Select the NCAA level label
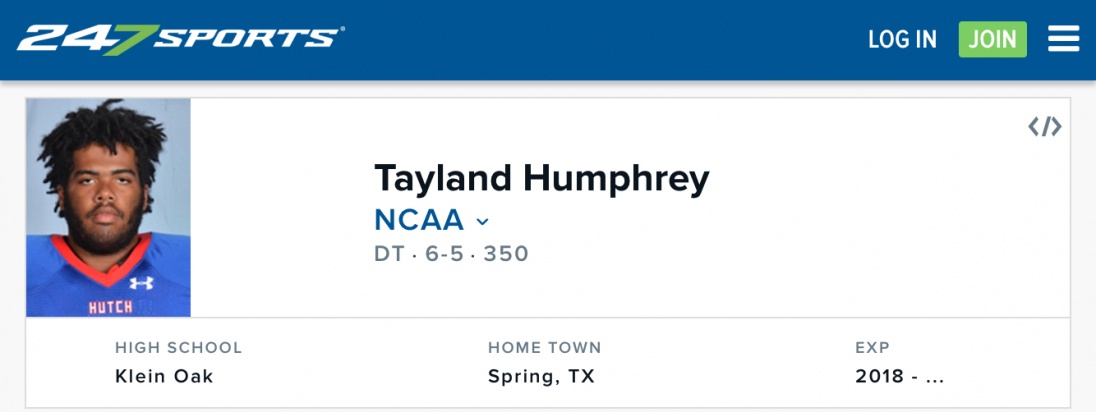Viewport: 1096px width, 412px height. 419,220
